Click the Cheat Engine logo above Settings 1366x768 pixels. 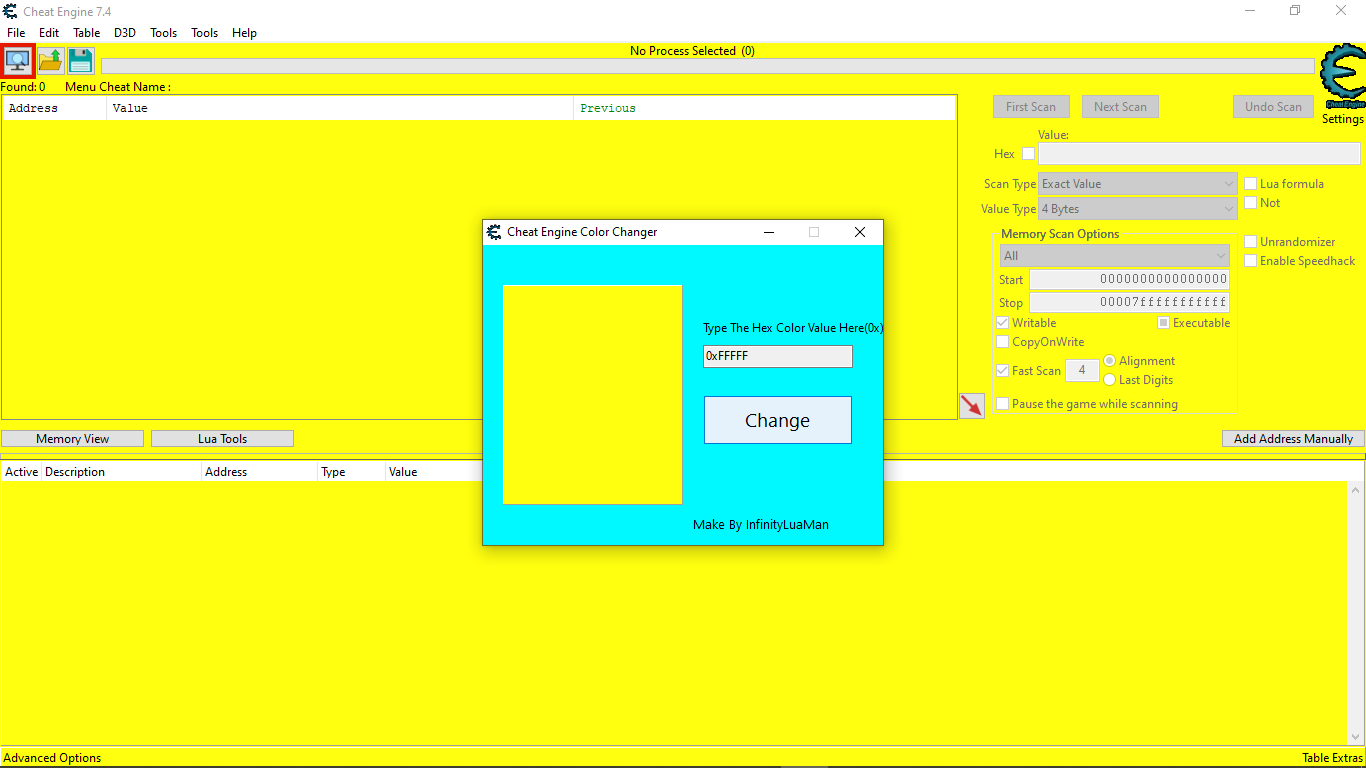tap(1342, 77)
